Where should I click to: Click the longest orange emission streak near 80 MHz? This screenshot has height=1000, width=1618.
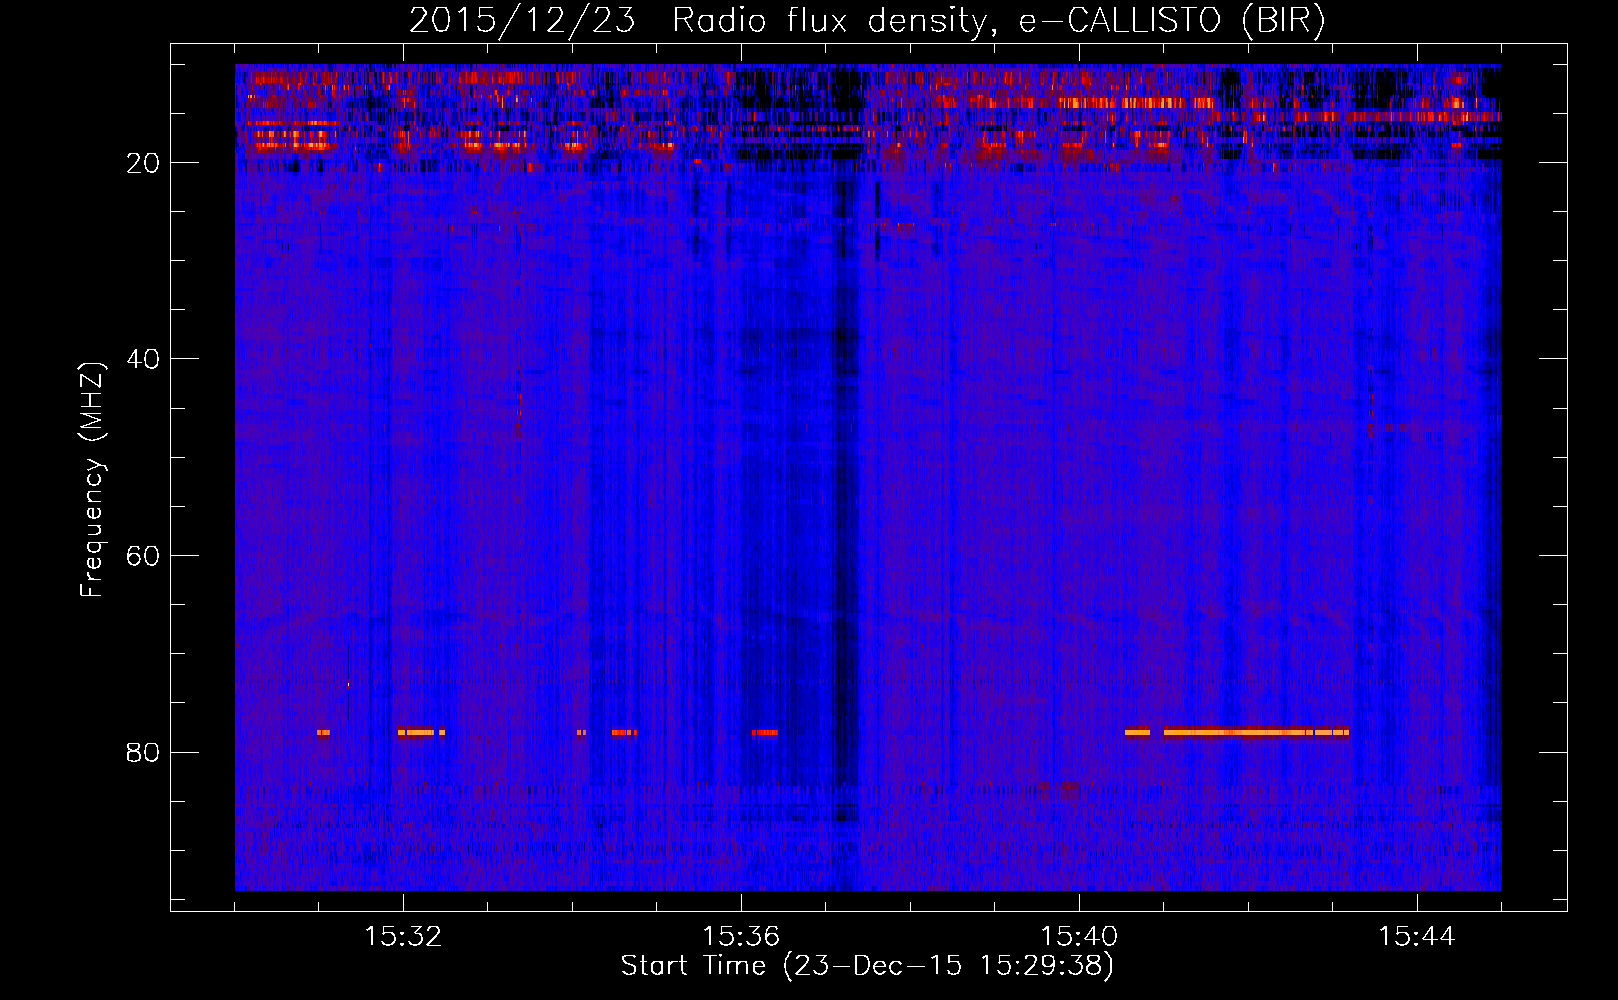tap(1256, 732)
